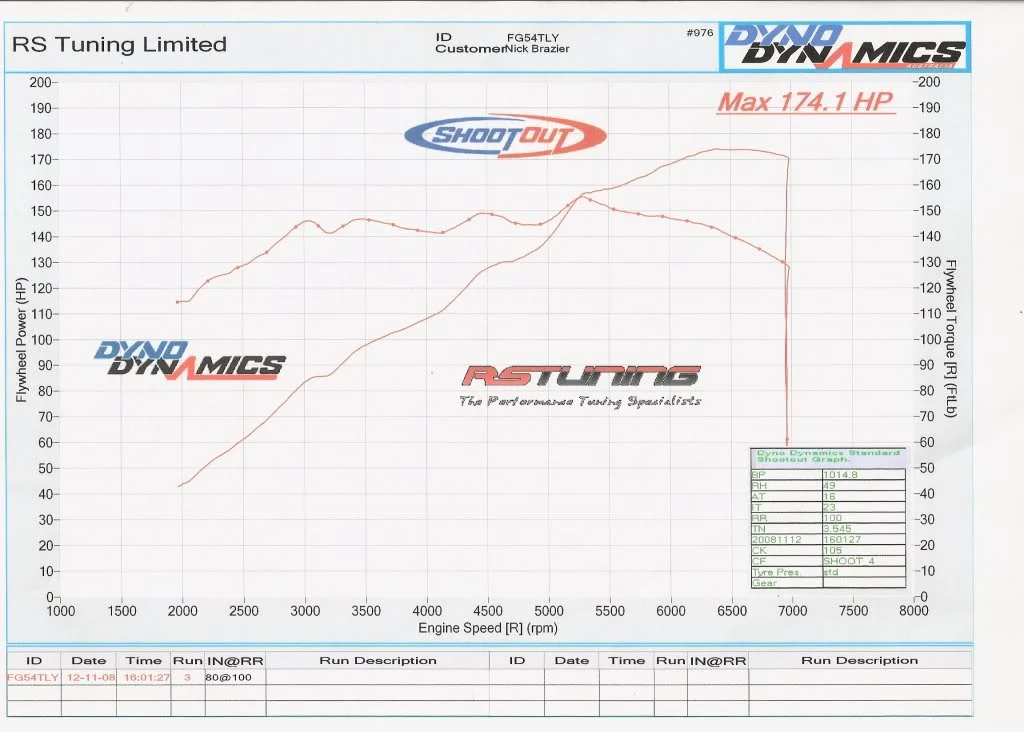This screenshot has height=732, width=1024.
Task: Click the left 'Run Description' column header
Action: pos(377,660)
